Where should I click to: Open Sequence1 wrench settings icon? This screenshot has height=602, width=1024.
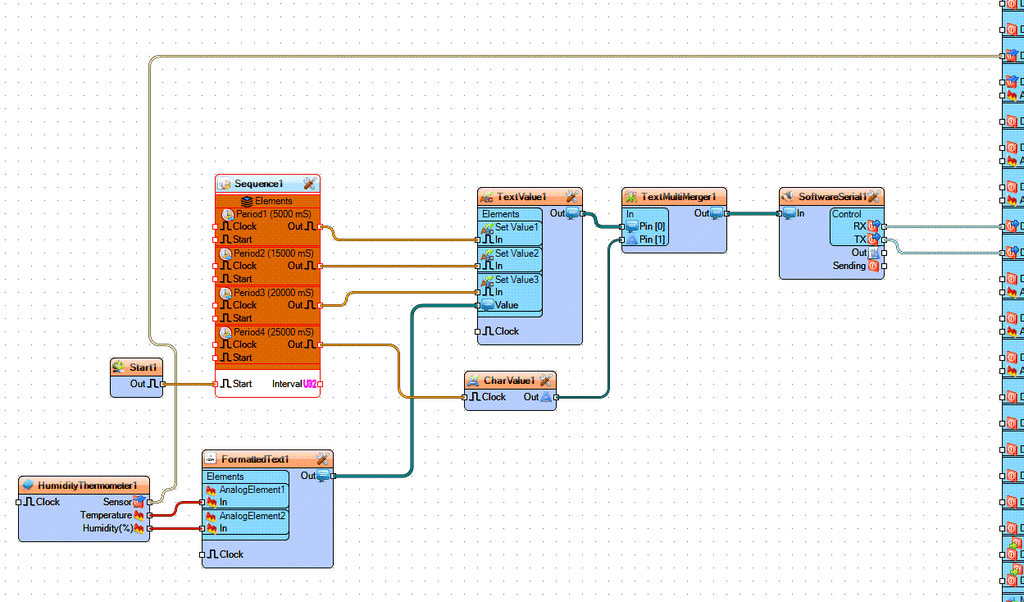(310, 184)
